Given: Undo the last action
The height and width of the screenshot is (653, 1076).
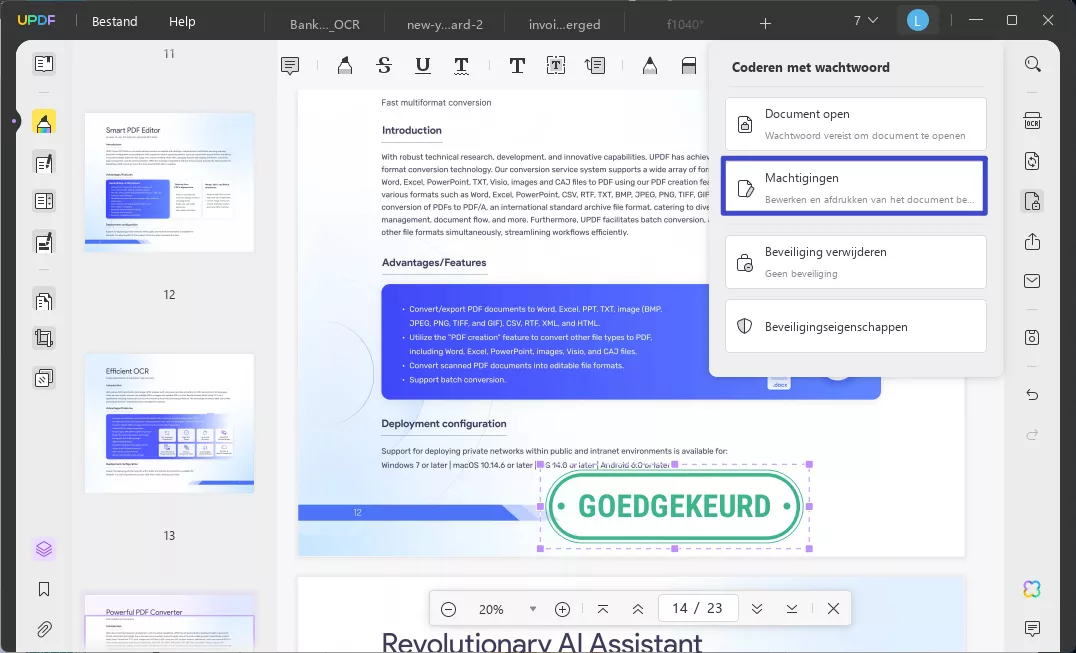Looking at the screenshot, I should pos(1032,394).
